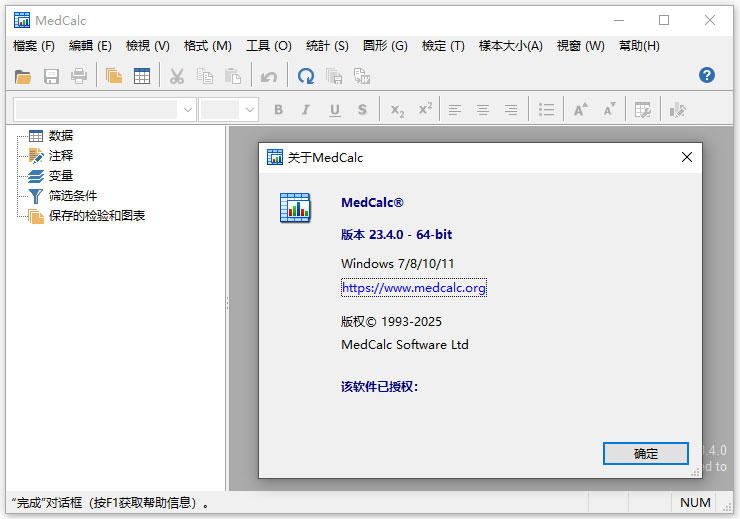Open the https://www.medcalc.org link
Screen dimensions: 740x519
tap(413, 288)
